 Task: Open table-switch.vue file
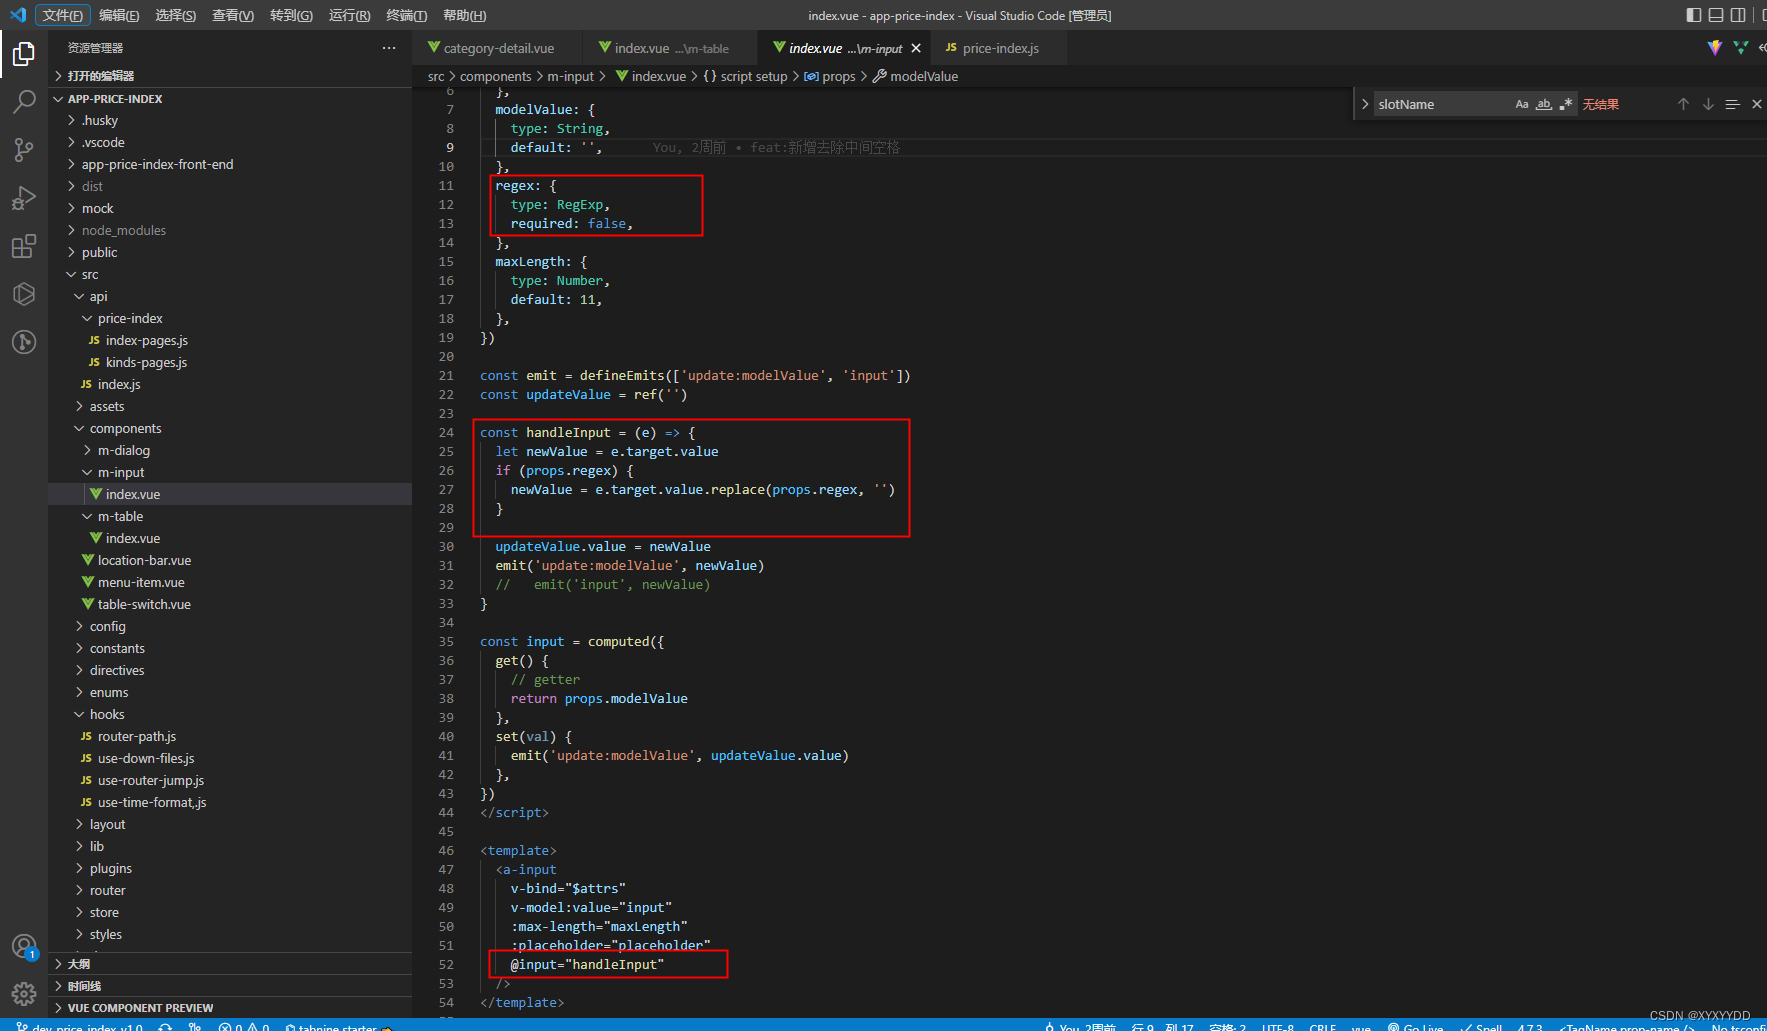click(x=230, y=604)
